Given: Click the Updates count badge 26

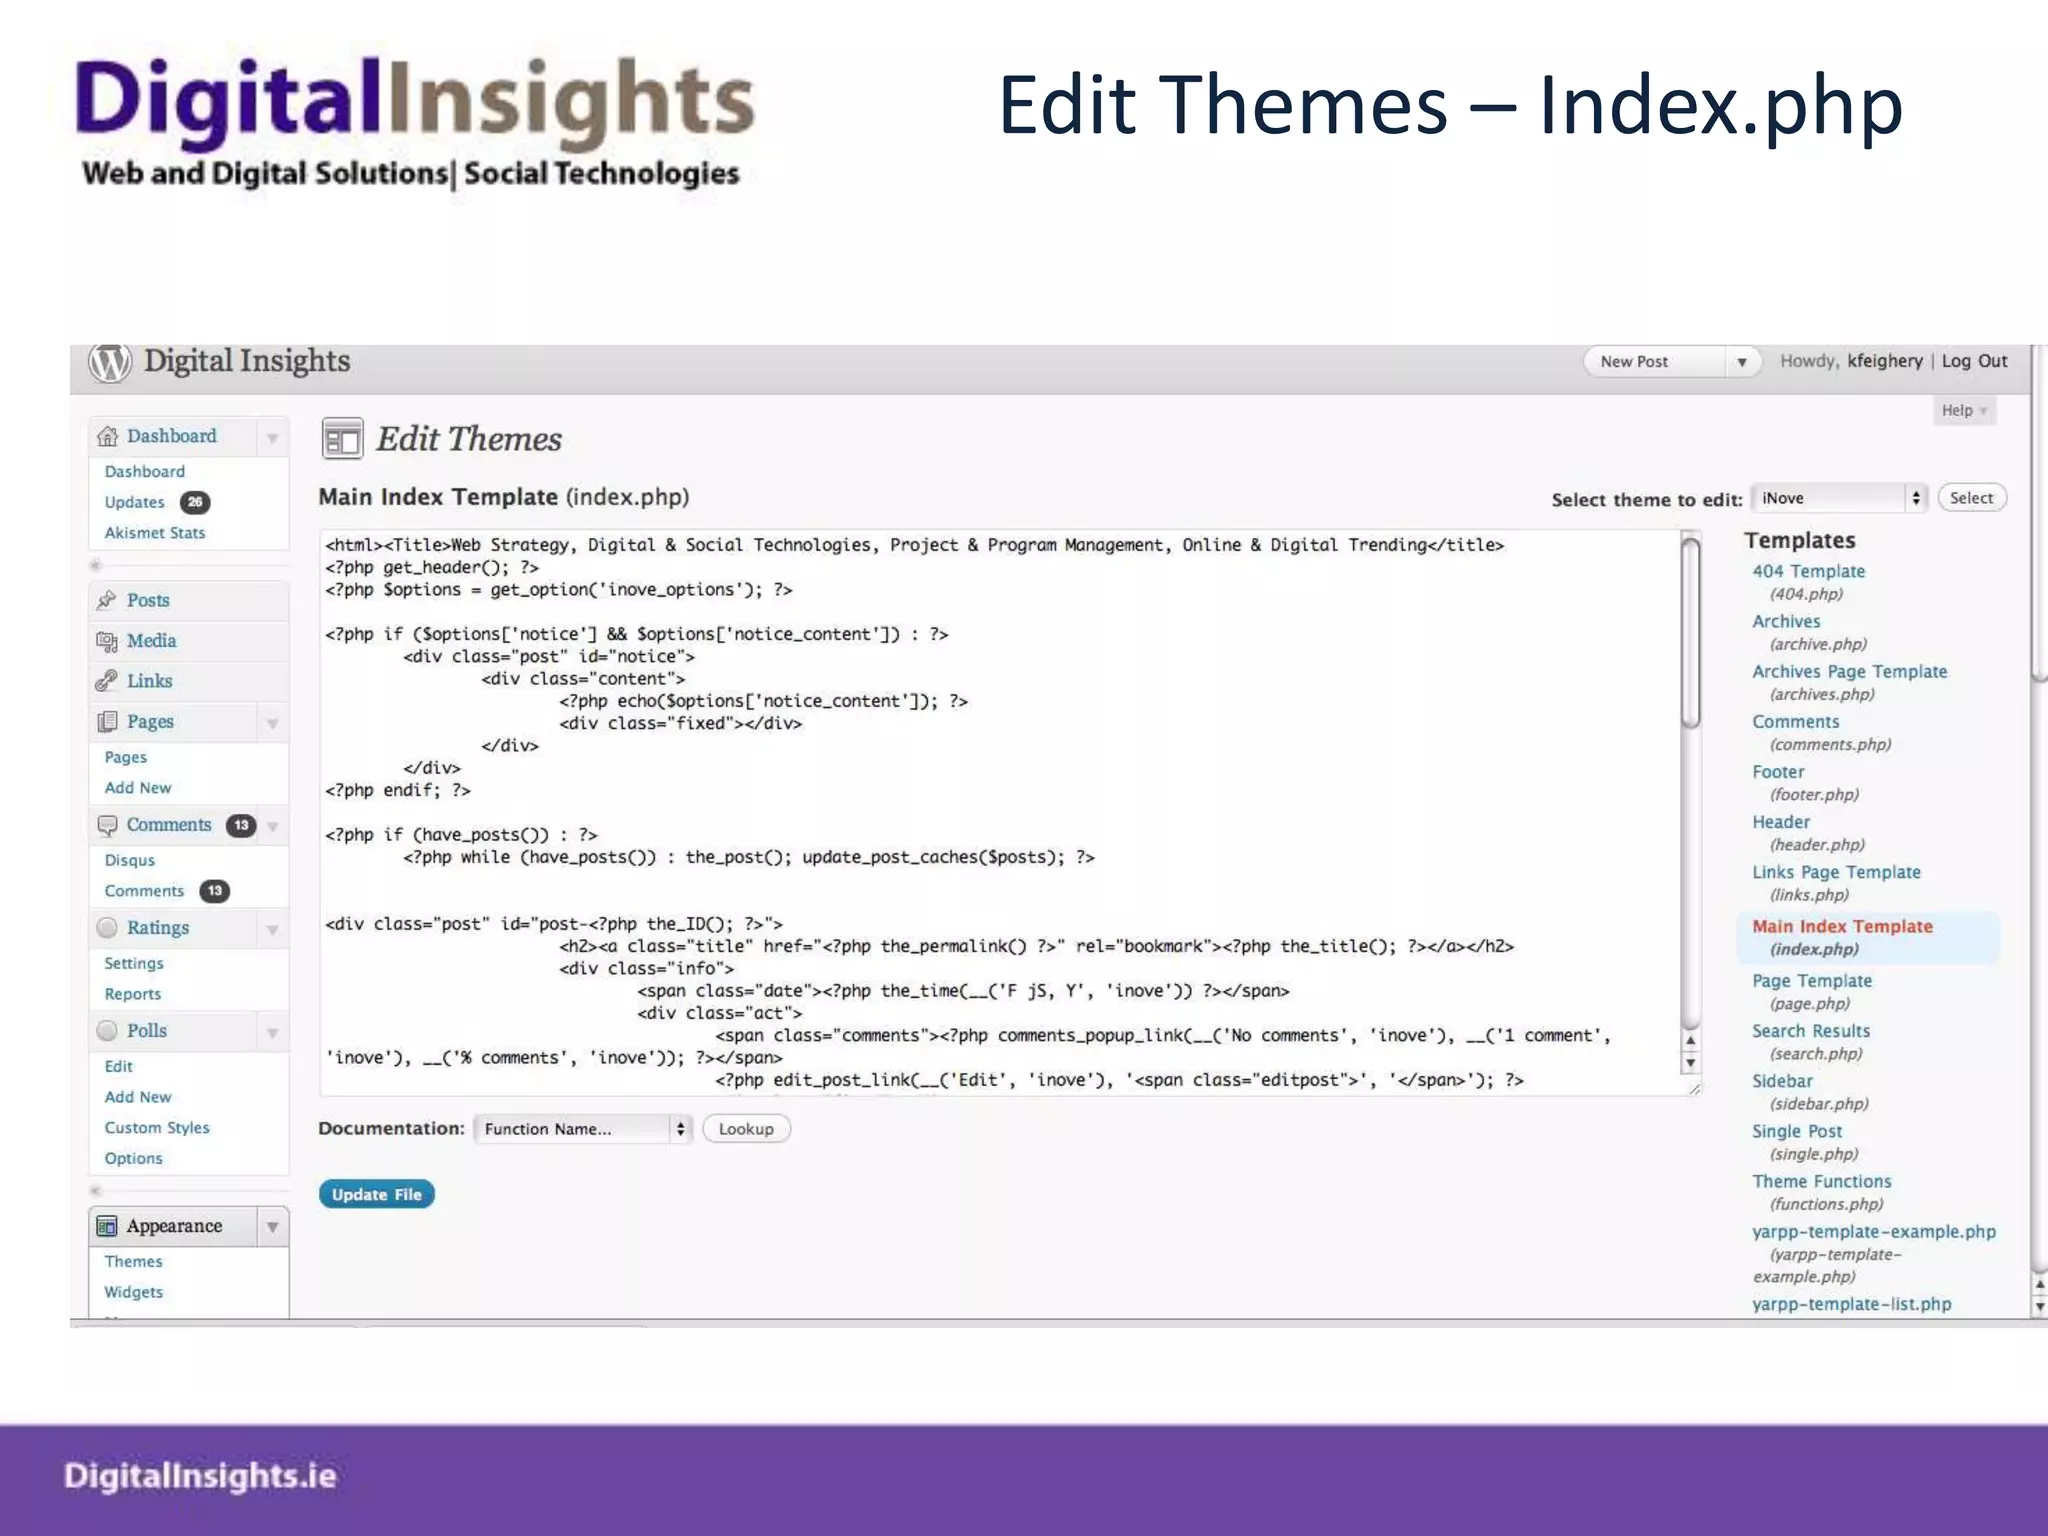Looking at the screenshot, I should coord(195,502).
